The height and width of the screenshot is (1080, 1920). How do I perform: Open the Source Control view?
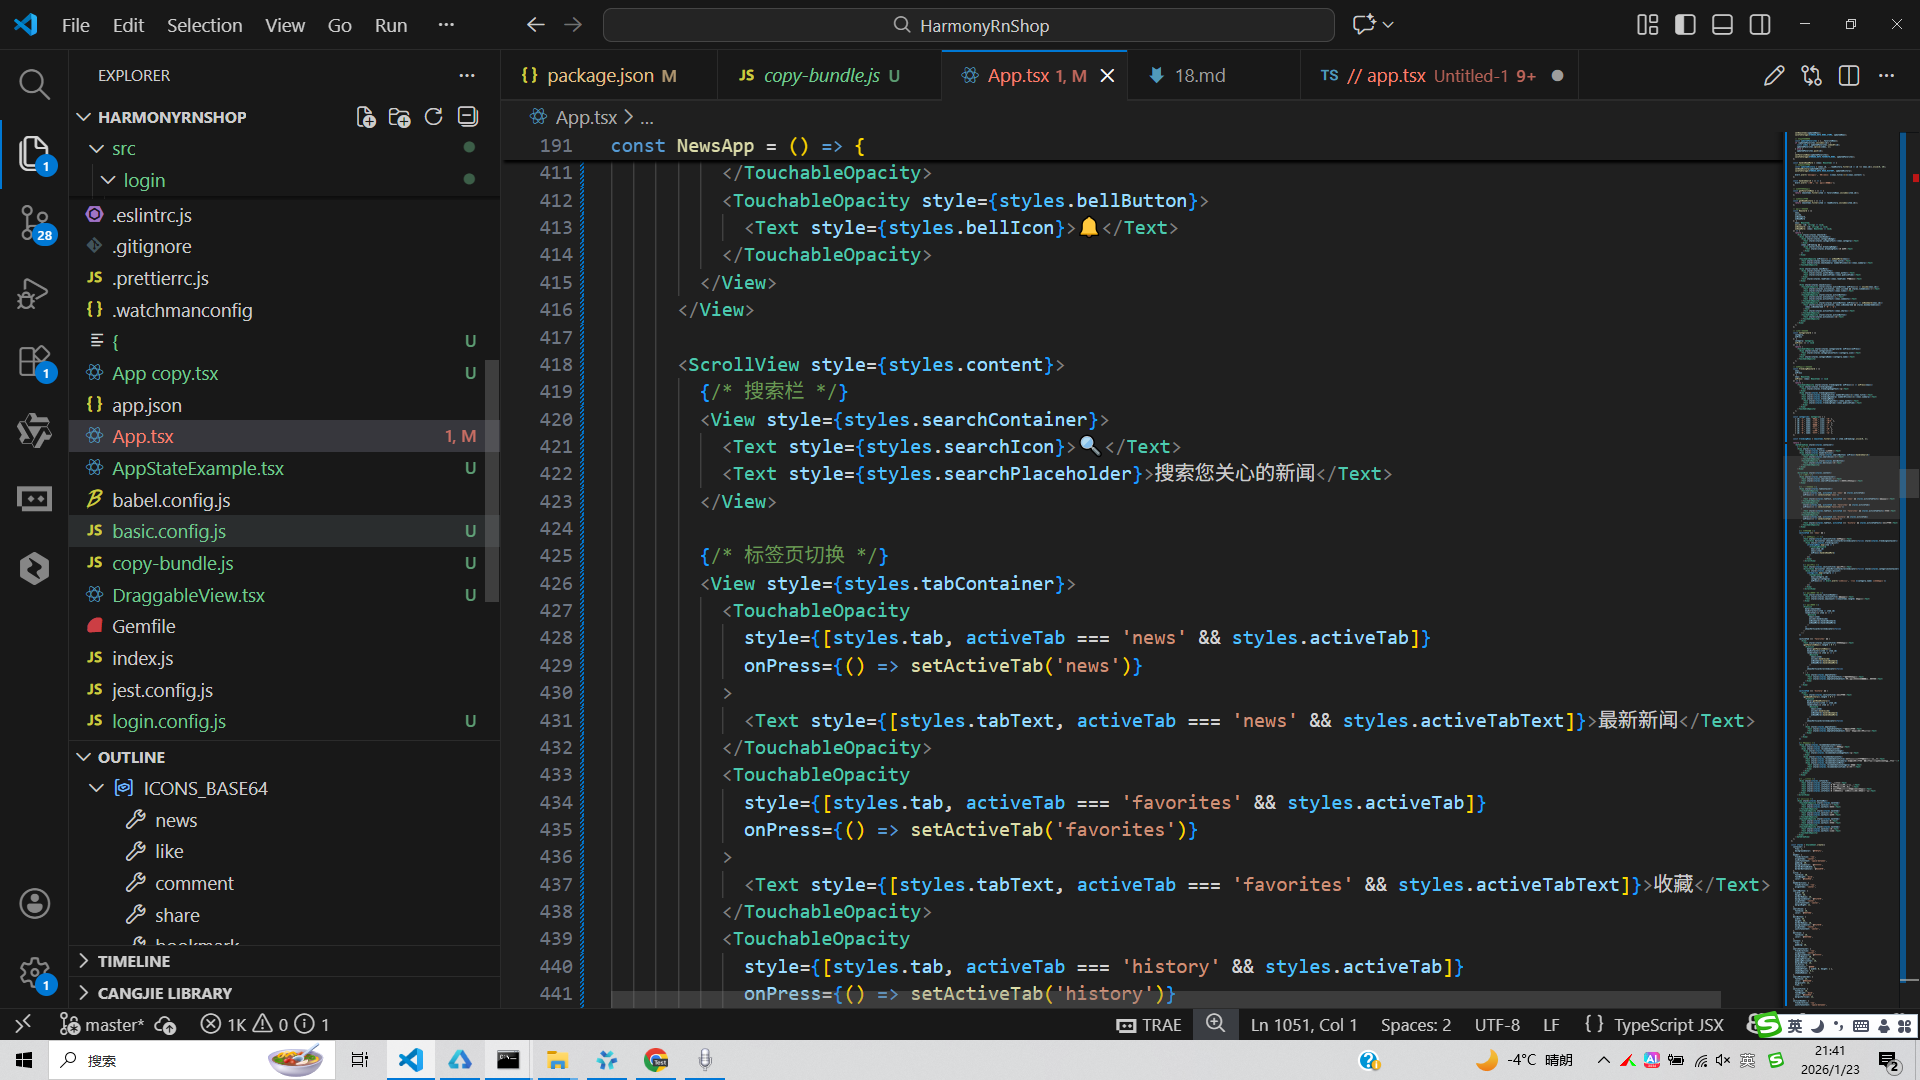[x=34, y=222]
